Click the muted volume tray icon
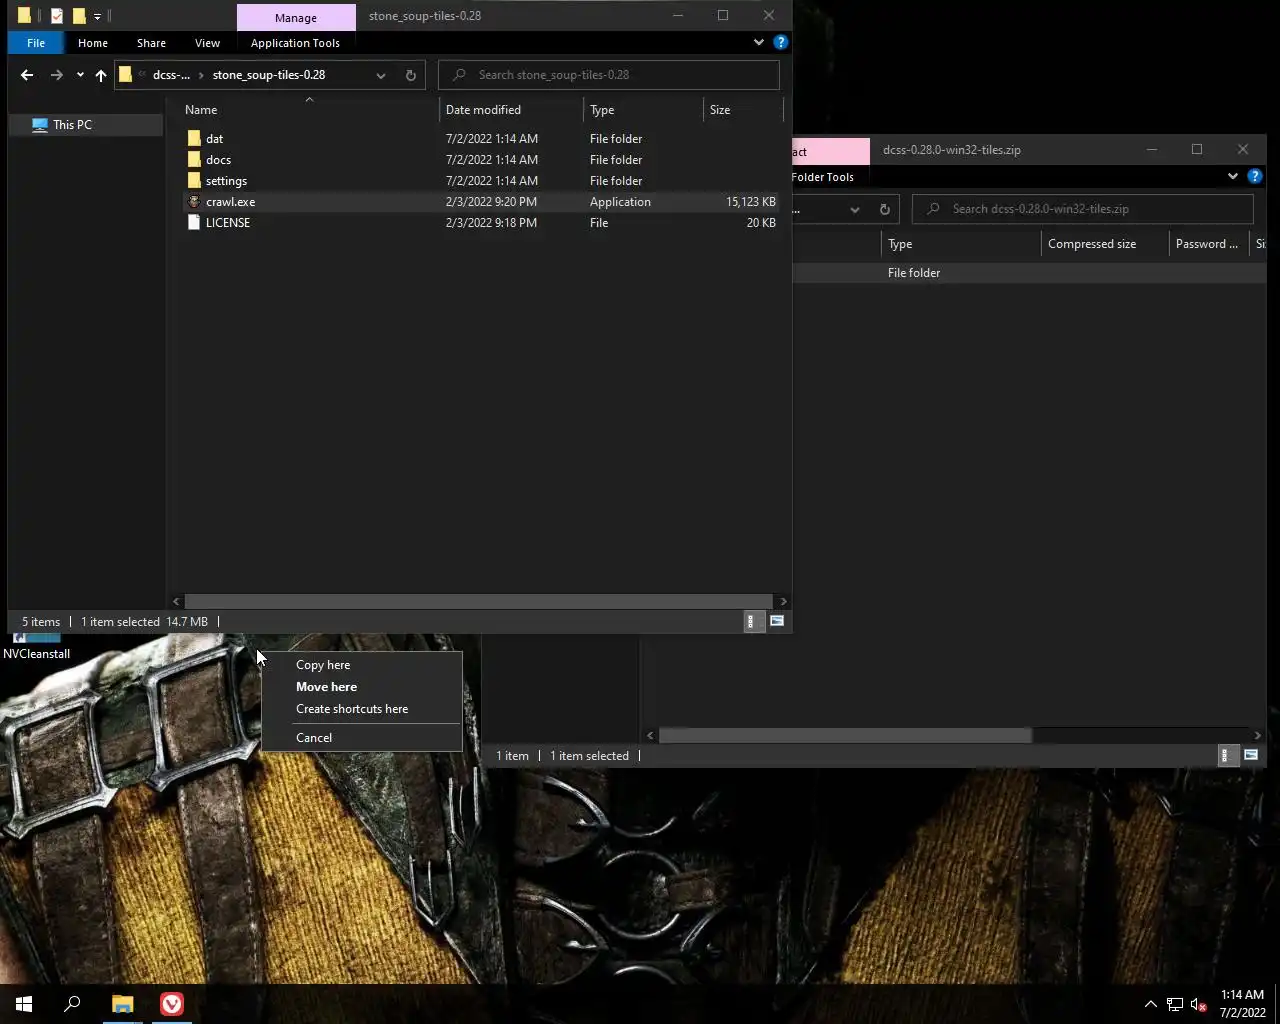 [x=1199, y=1004]
